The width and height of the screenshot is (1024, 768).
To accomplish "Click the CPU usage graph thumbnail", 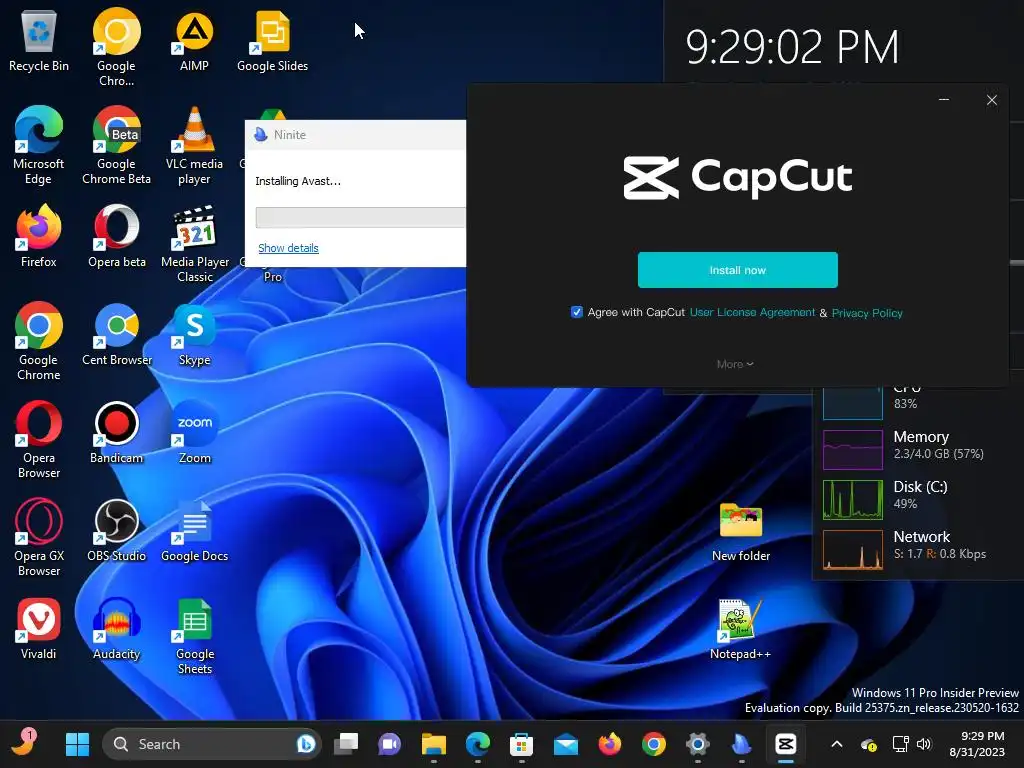I will pyautogui.click(x=853, y=403).
